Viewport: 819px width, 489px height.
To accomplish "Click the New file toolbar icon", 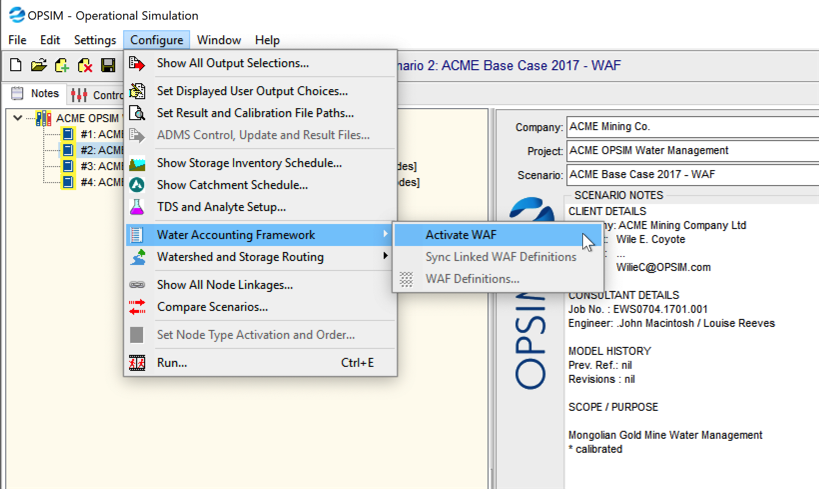I will coord(15,65).
